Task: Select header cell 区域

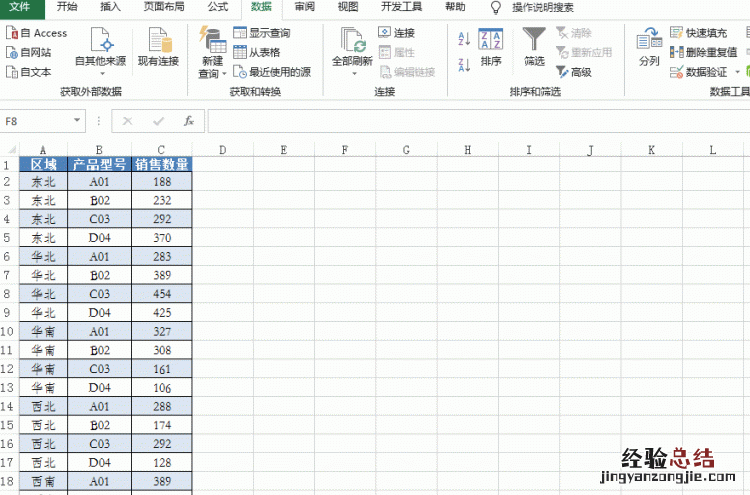Action: (44, 165)
